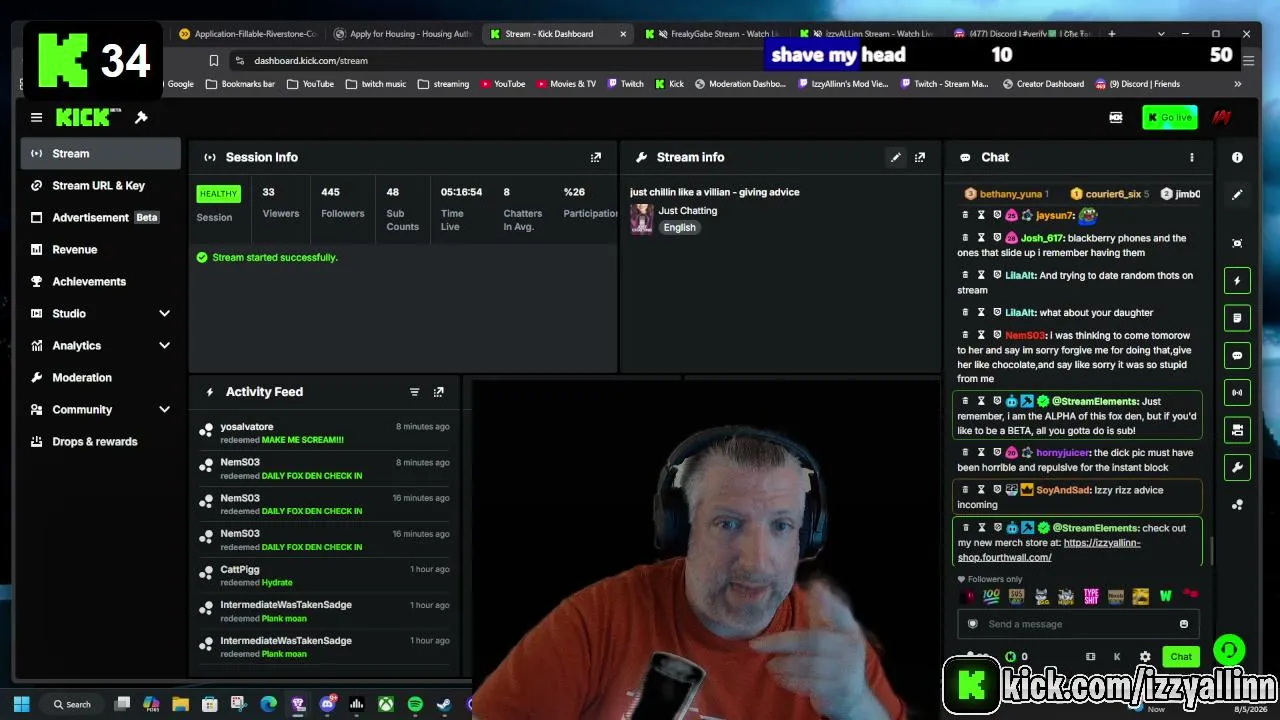Edit stream info with pencil icon

point(896,157)
